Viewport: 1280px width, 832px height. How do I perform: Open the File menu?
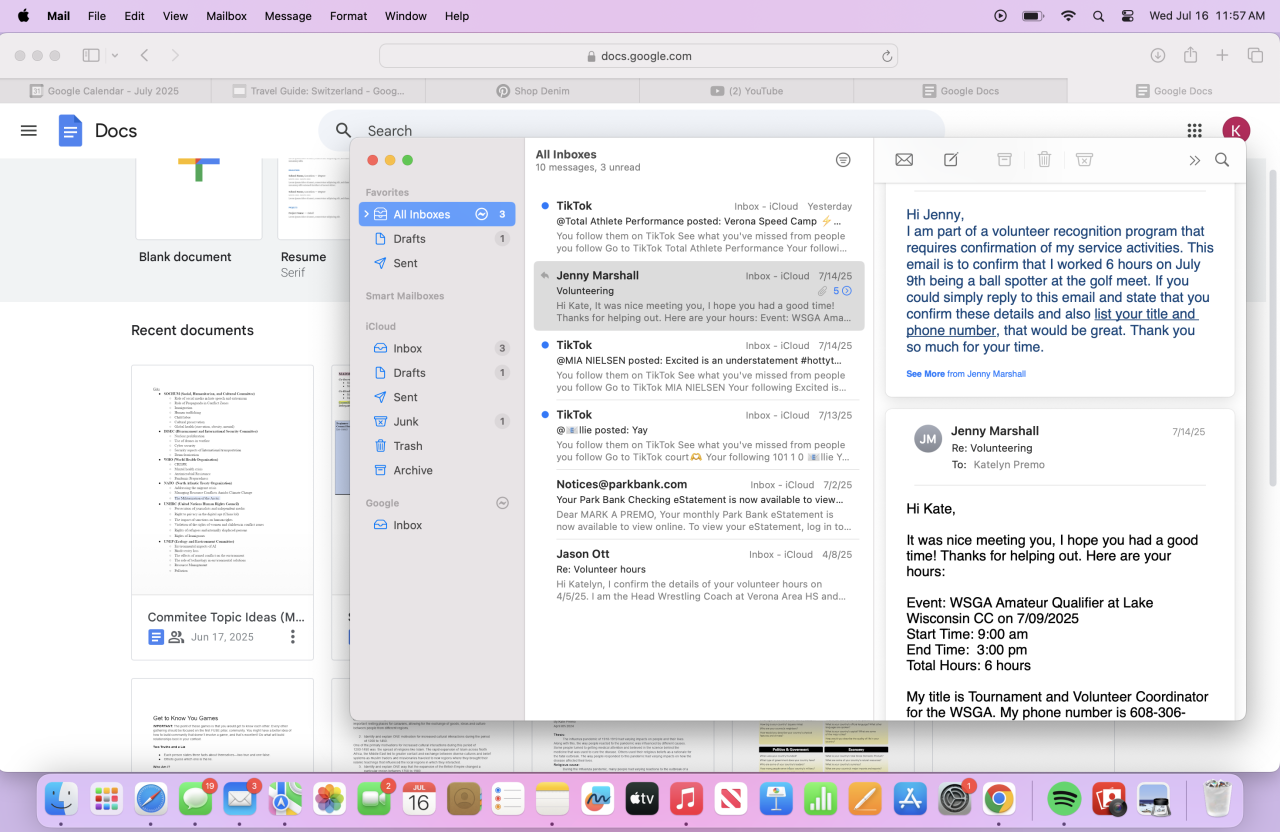point(97,16)
